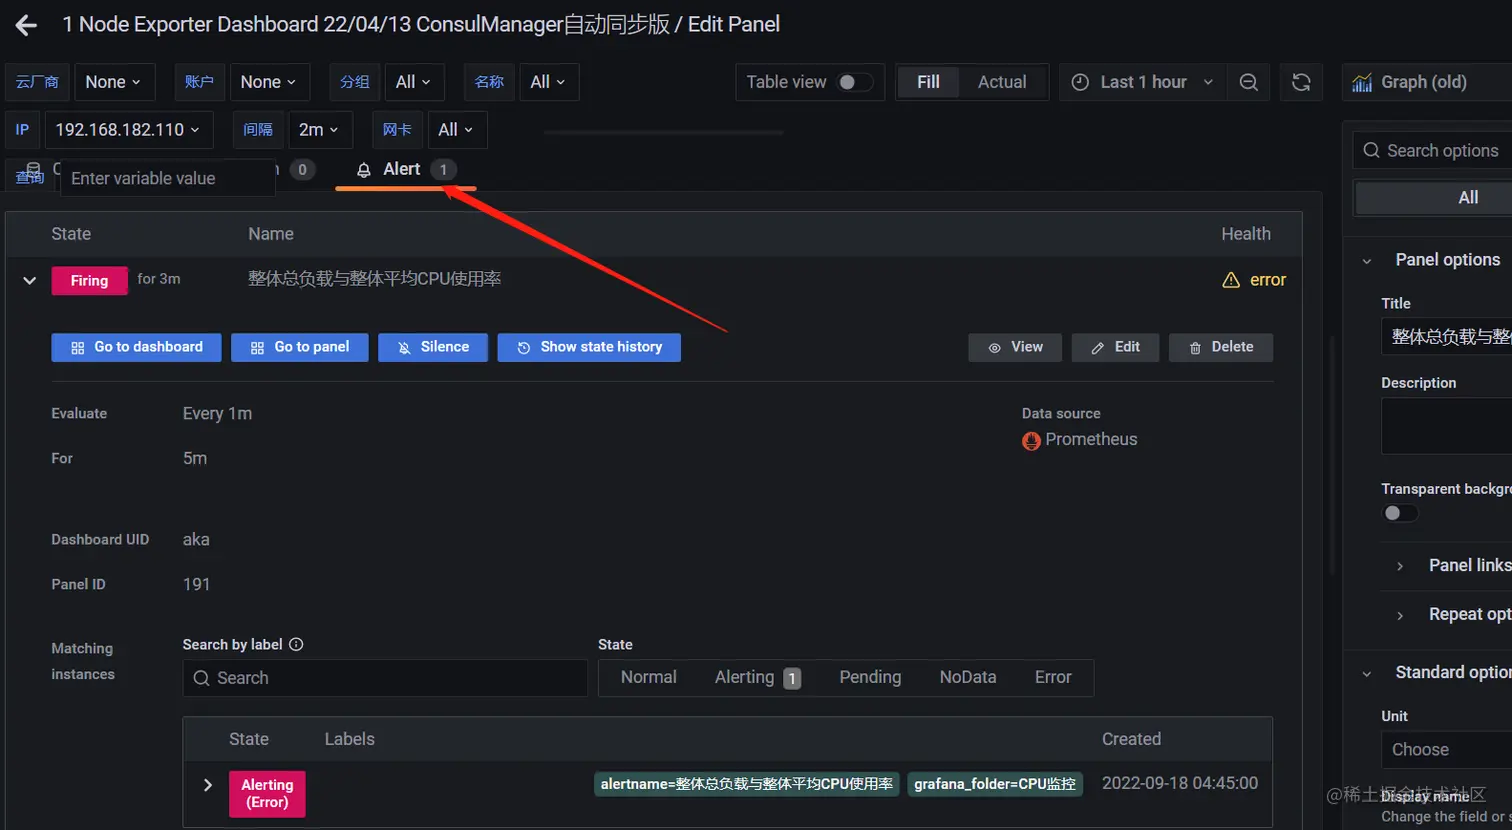The width and height of the screenshot is (1512, 830).
Task: Delete the alert rule
Action: (1220, 347)
